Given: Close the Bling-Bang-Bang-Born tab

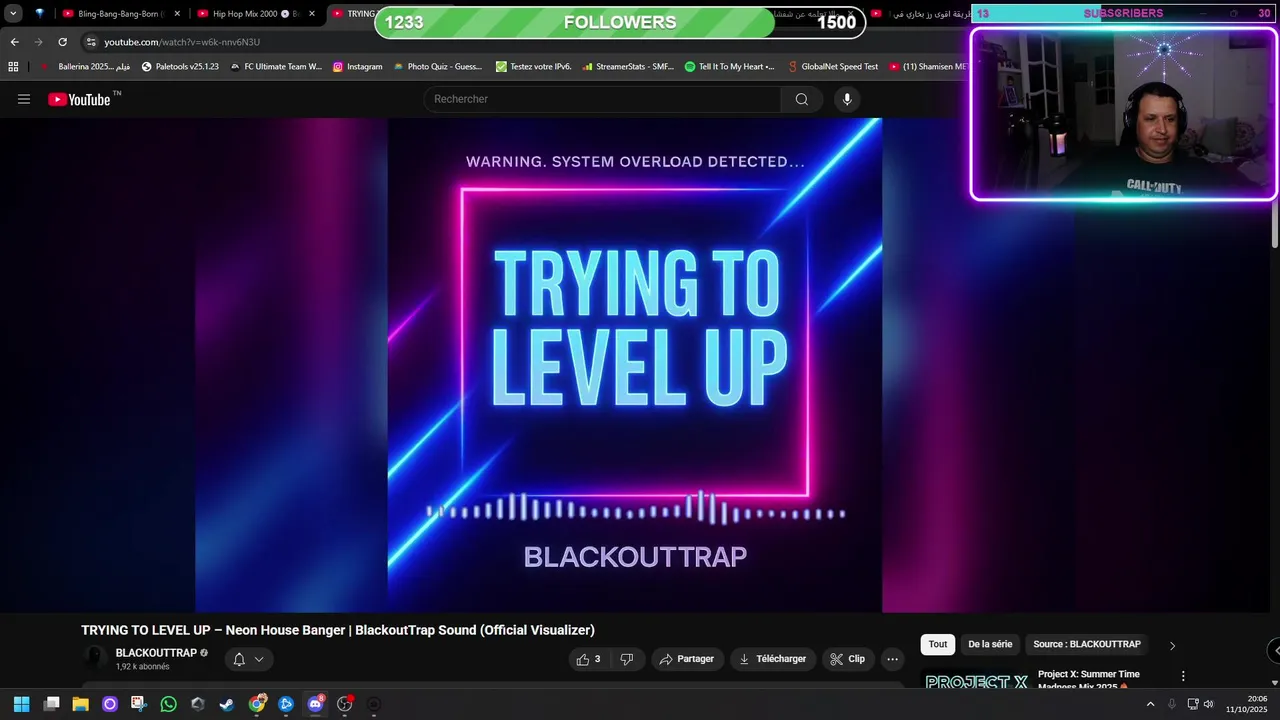Looking at the screenshot, I should click(x=177, y=14).
